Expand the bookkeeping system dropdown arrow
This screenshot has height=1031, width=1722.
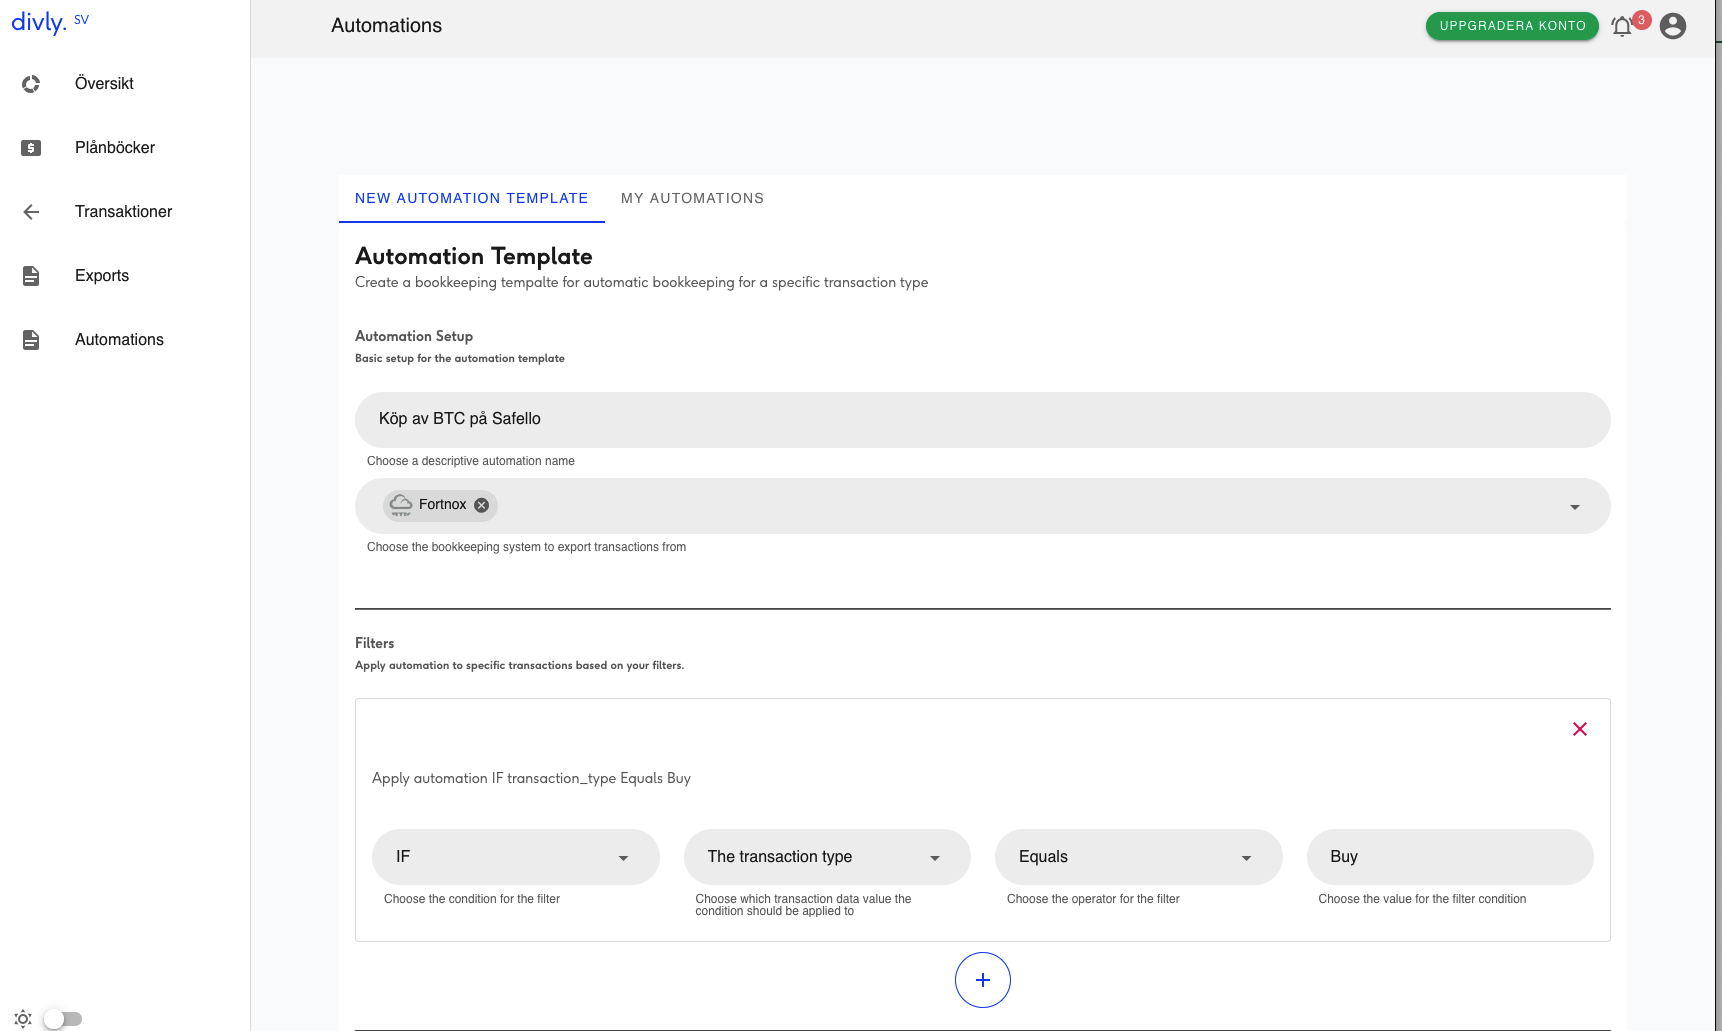coord(1575,507)
